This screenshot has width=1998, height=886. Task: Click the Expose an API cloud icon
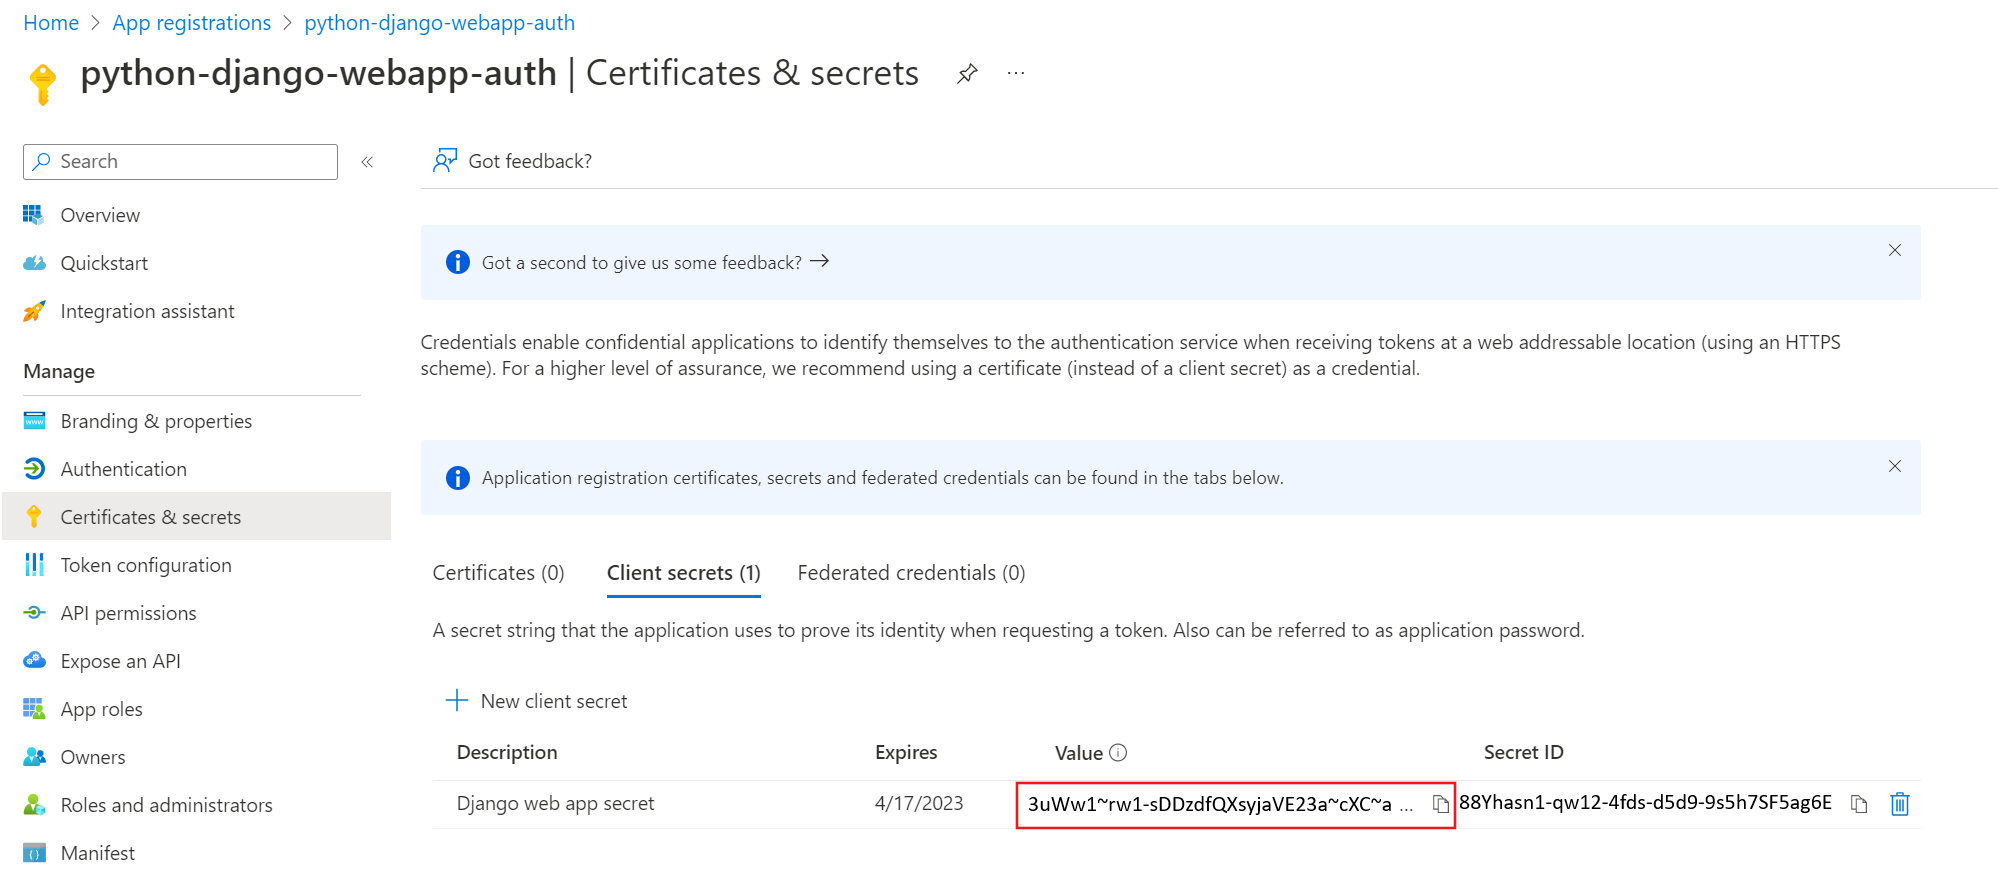click(34, 660)
